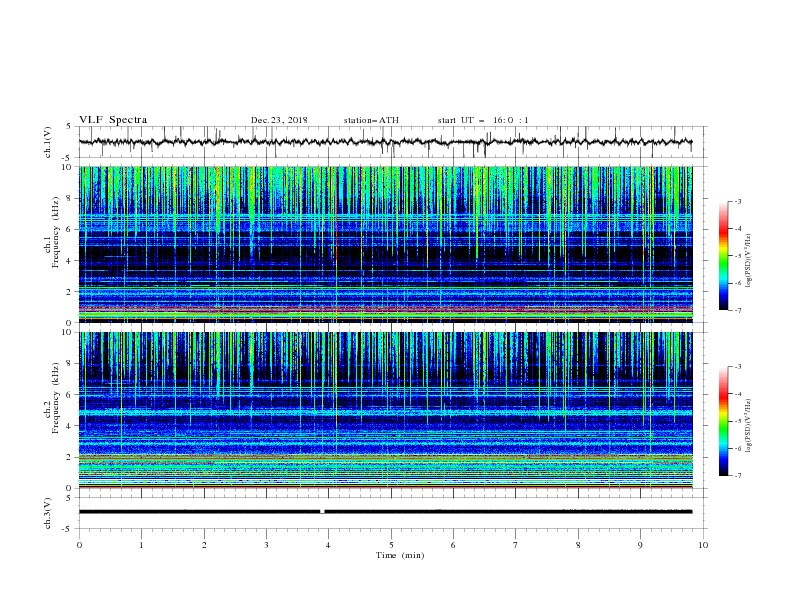Click the ch.2 spectrogram plot
This screenshot has height=612, width=792.
click(386, 410)
